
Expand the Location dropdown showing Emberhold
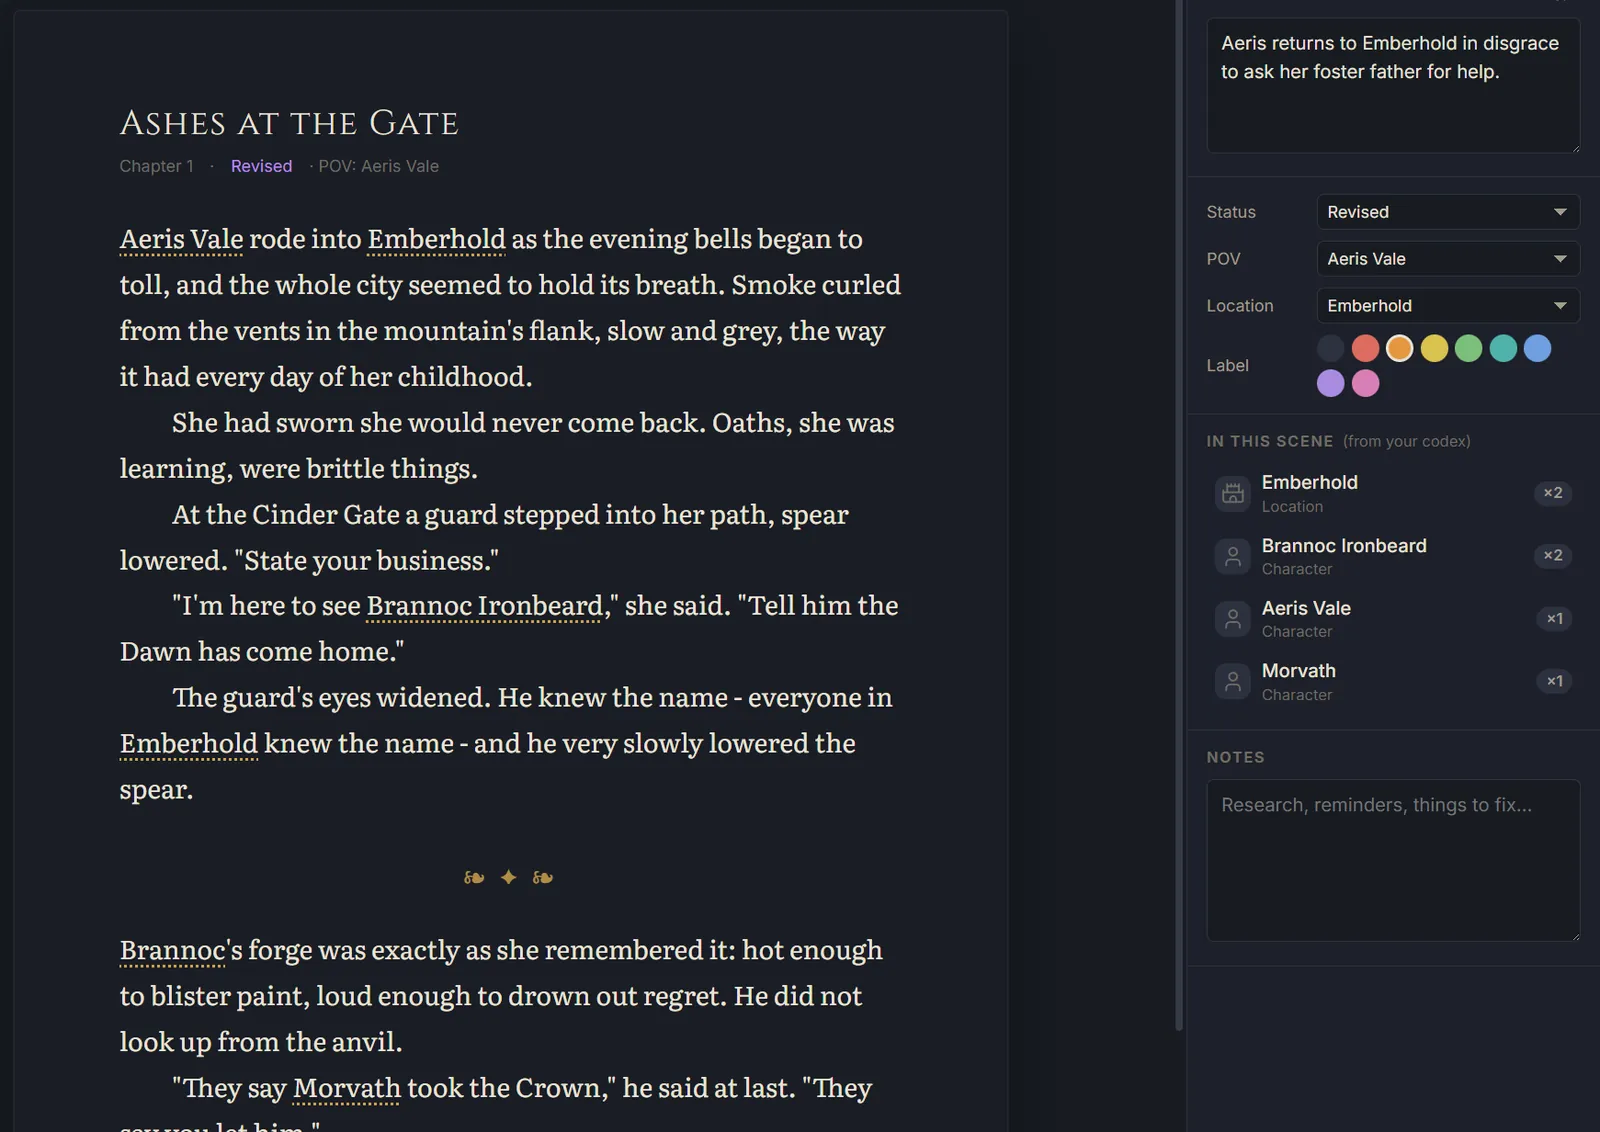1448,306
